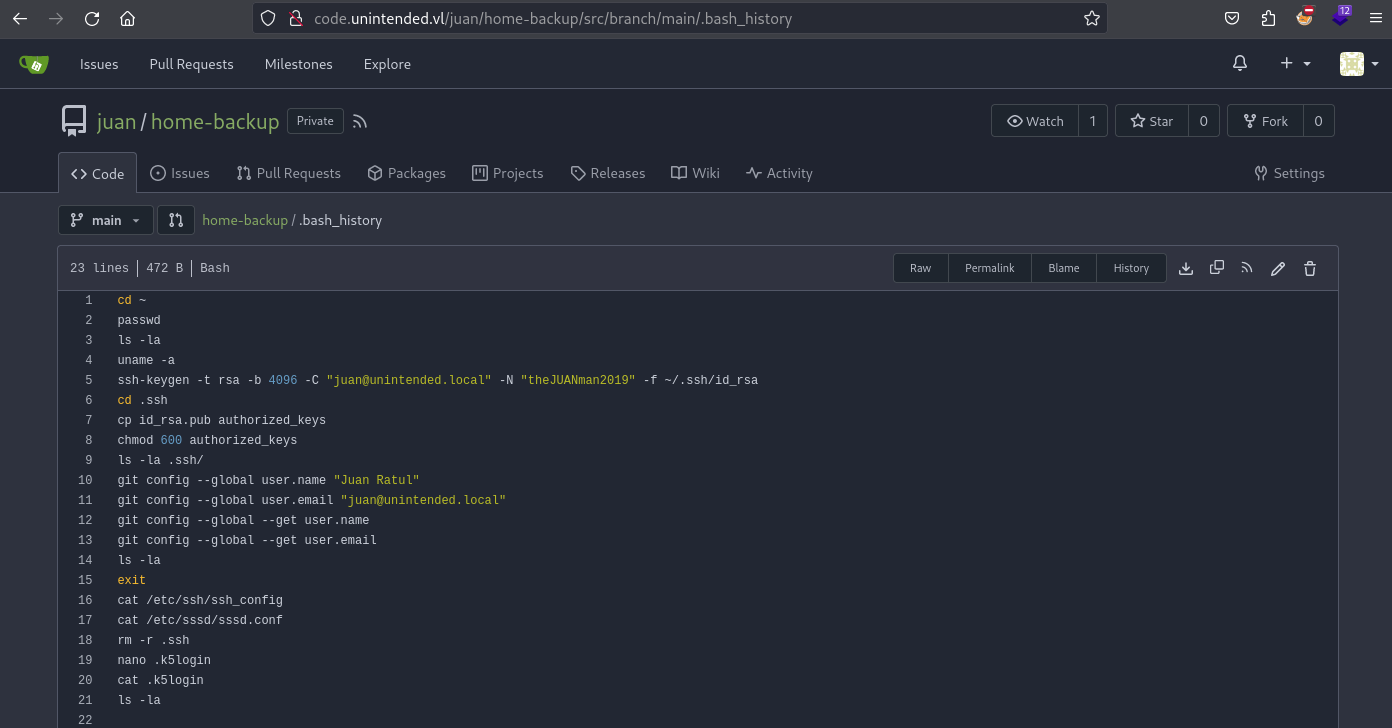Open the notifications bell
The width and height of the screenshot is (1392, 728).
coord(1240,64)
